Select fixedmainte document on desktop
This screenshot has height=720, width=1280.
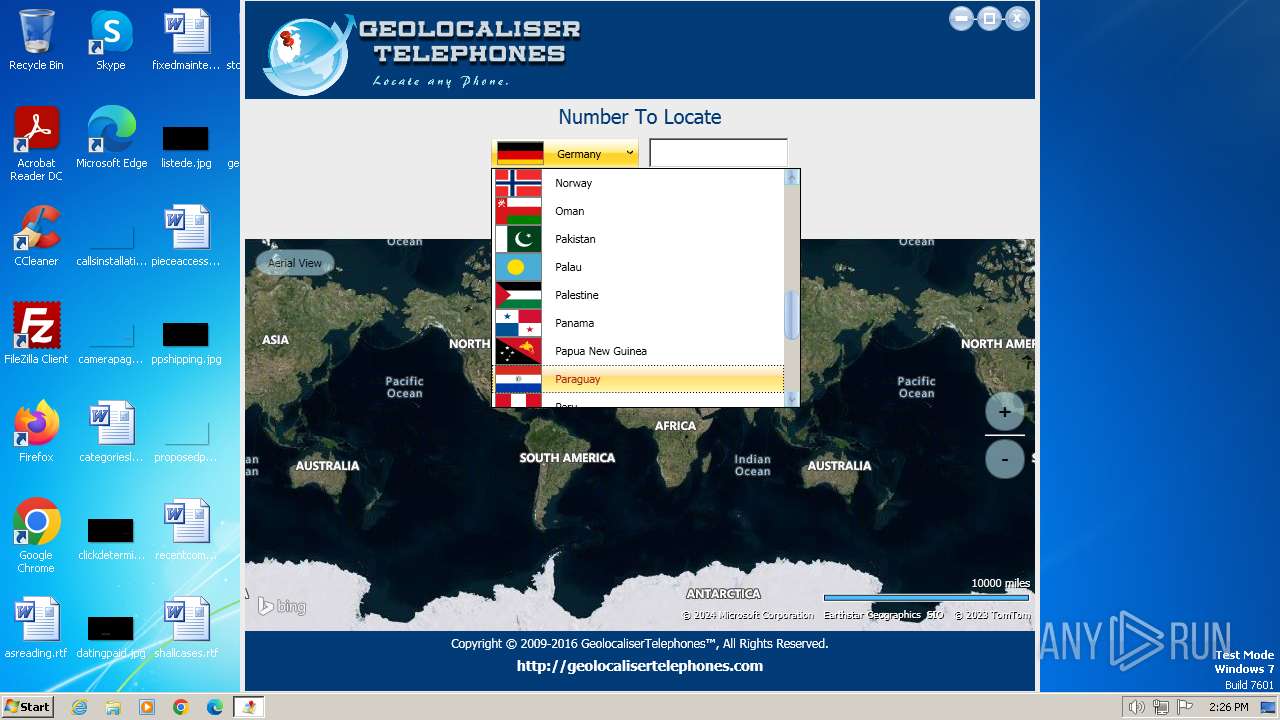pyautogui.click(x=186, y=40)
